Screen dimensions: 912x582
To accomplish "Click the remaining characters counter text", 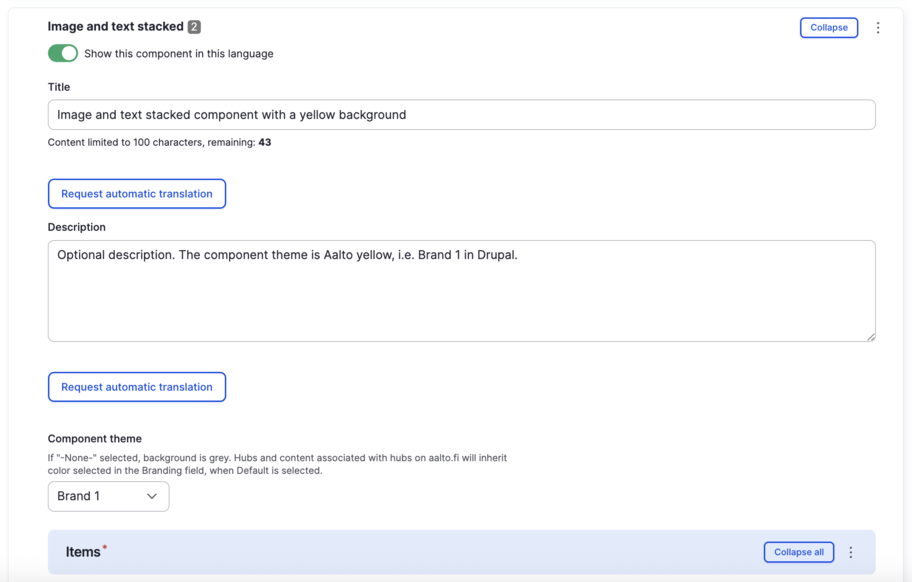I will tap(159, 142).
